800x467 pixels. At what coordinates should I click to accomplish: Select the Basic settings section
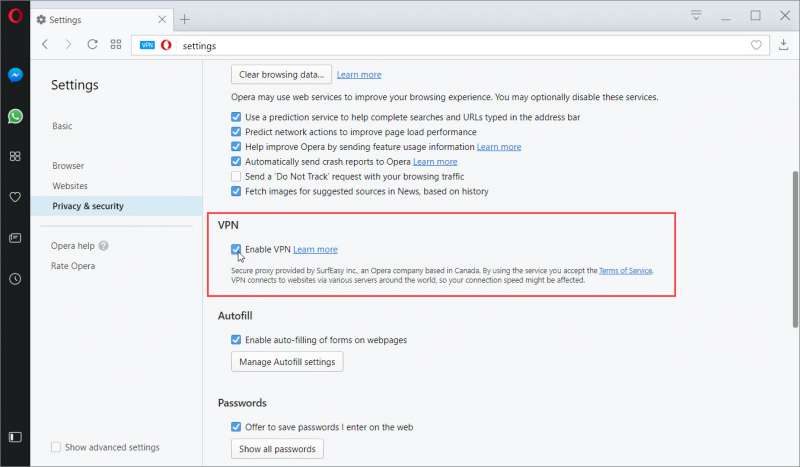62,126
